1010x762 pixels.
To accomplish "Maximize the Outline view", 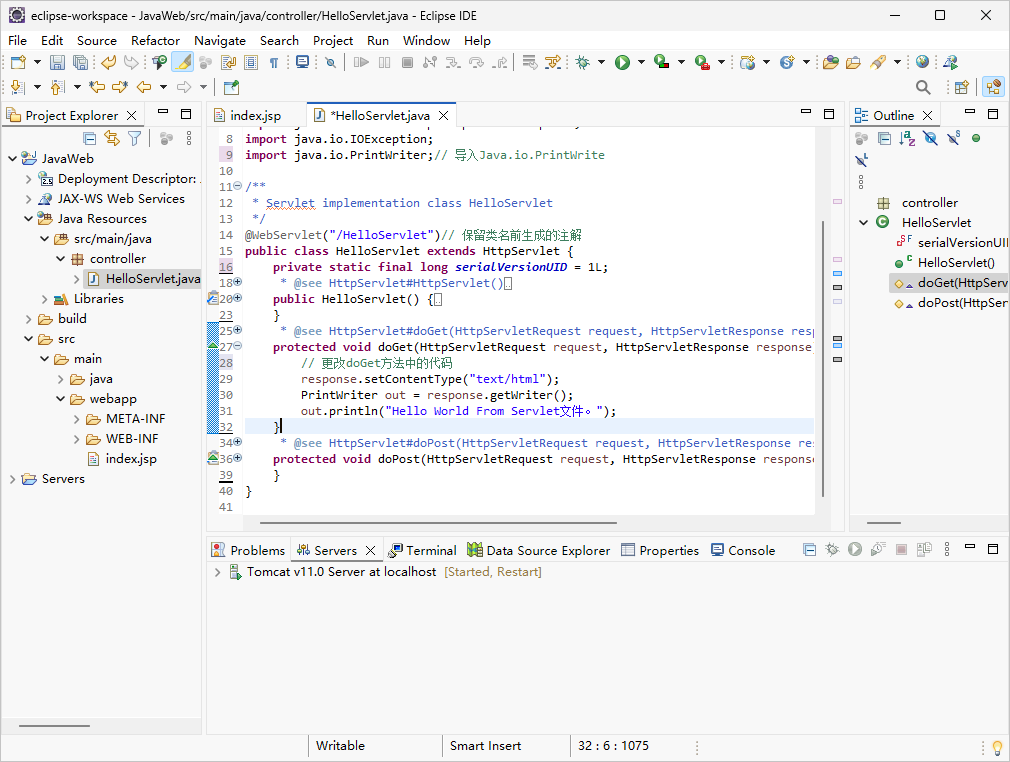I will (993, 114).
